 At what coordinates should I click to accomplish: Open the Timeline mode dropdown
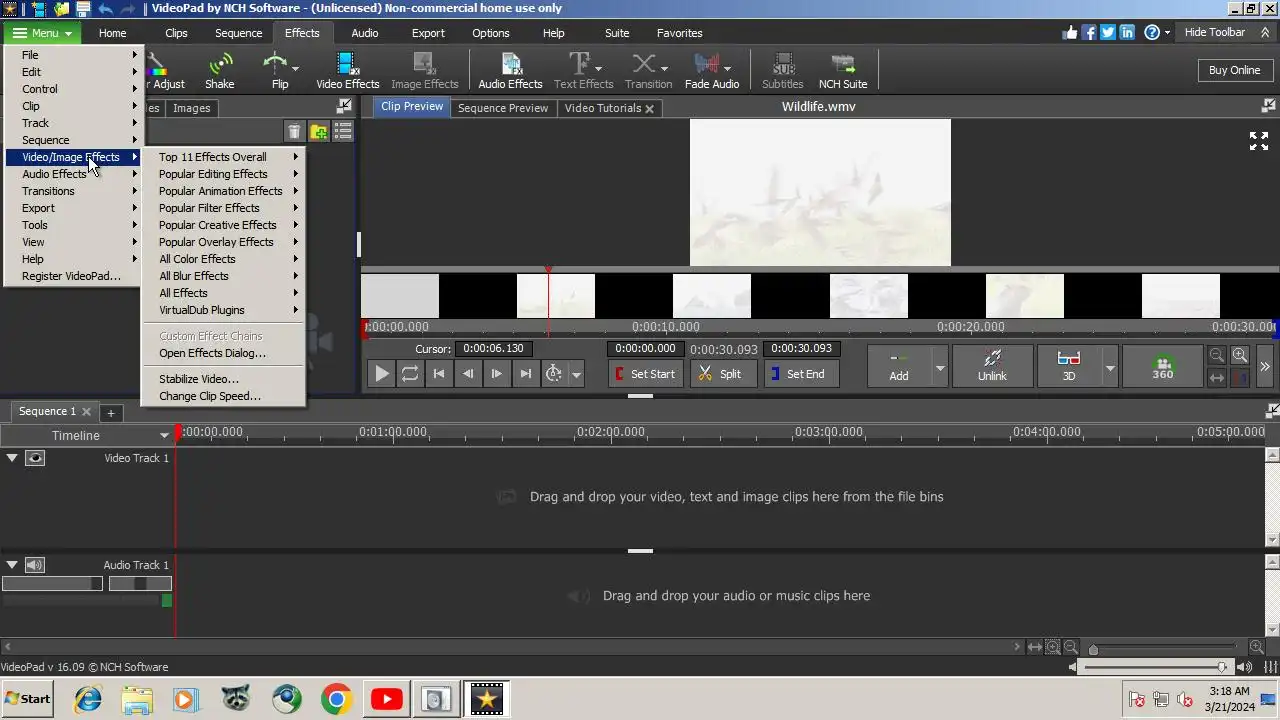(x=164, y=435)
